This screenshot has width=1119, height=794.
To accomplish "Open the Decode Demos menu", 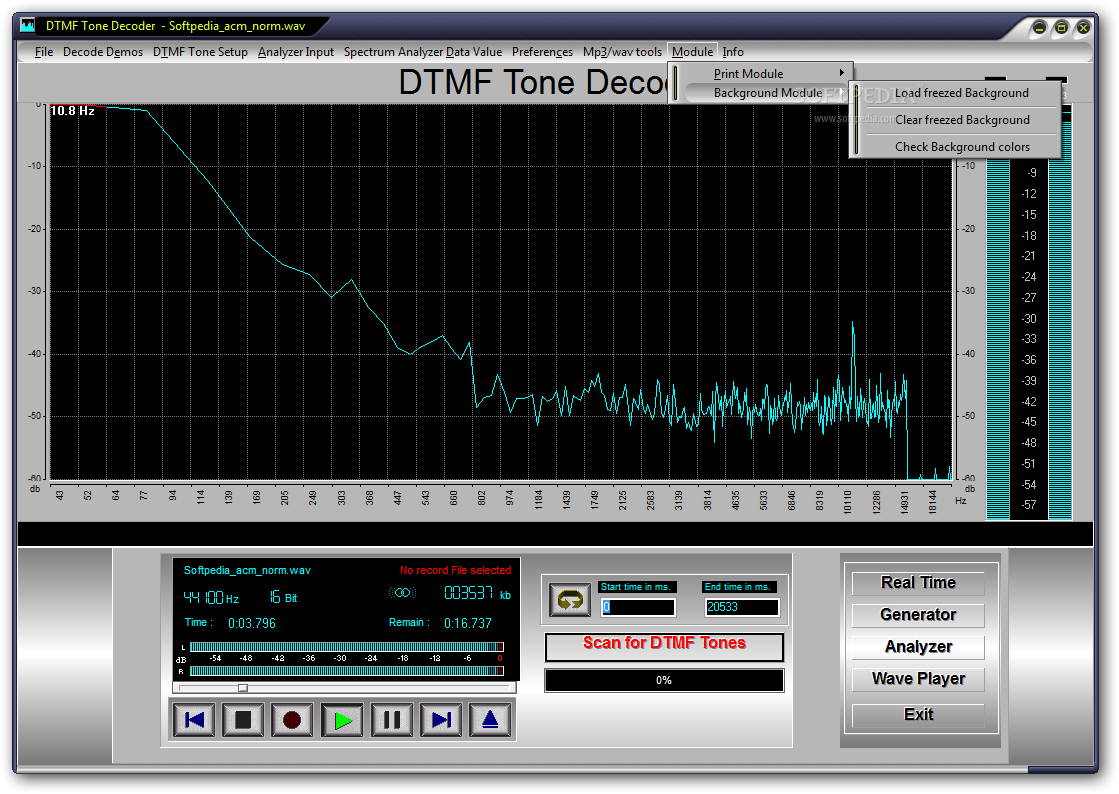I will tap(103, 52).
